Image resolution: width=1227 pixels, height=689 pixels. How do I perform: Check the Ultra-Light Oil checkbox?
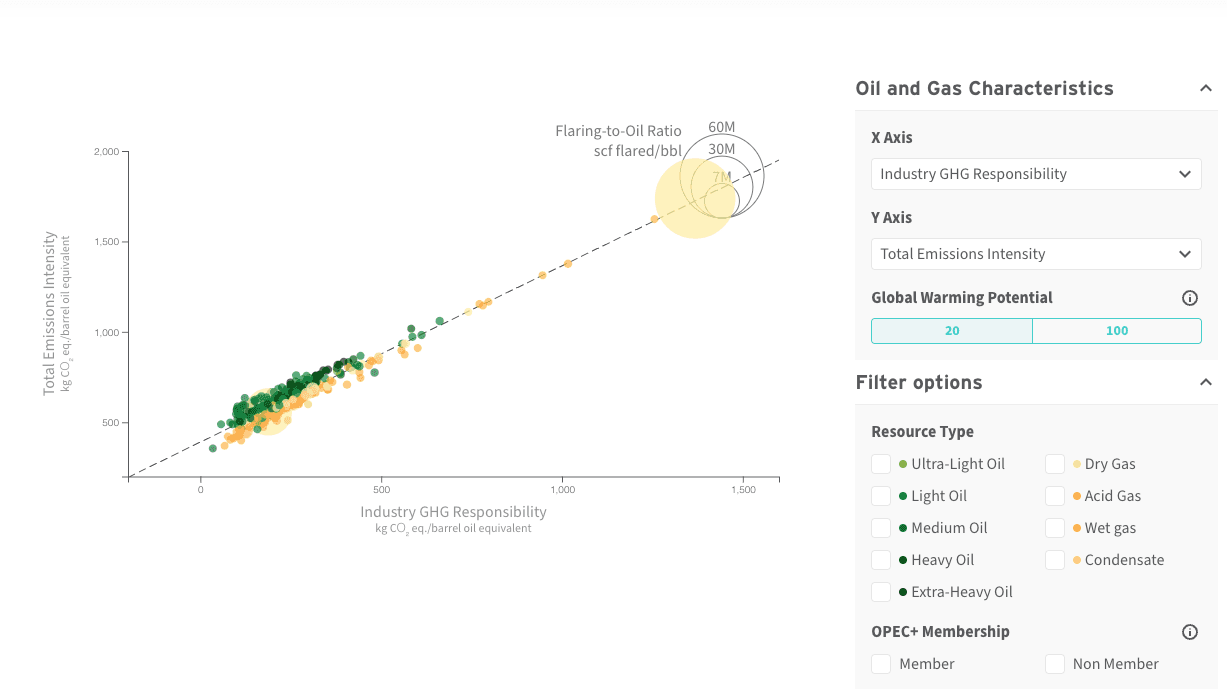pyautogui.click(x=881, y=464)
